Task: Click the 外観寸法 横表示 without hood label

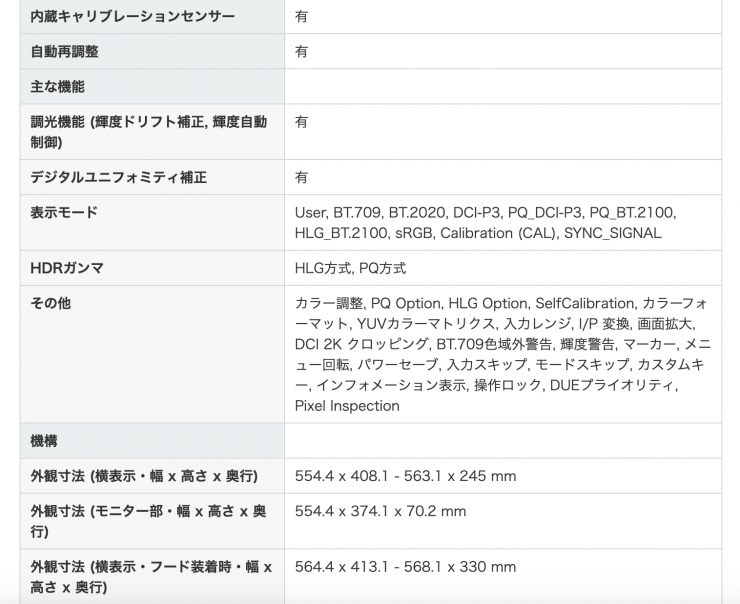Action: tap(145, 476)
